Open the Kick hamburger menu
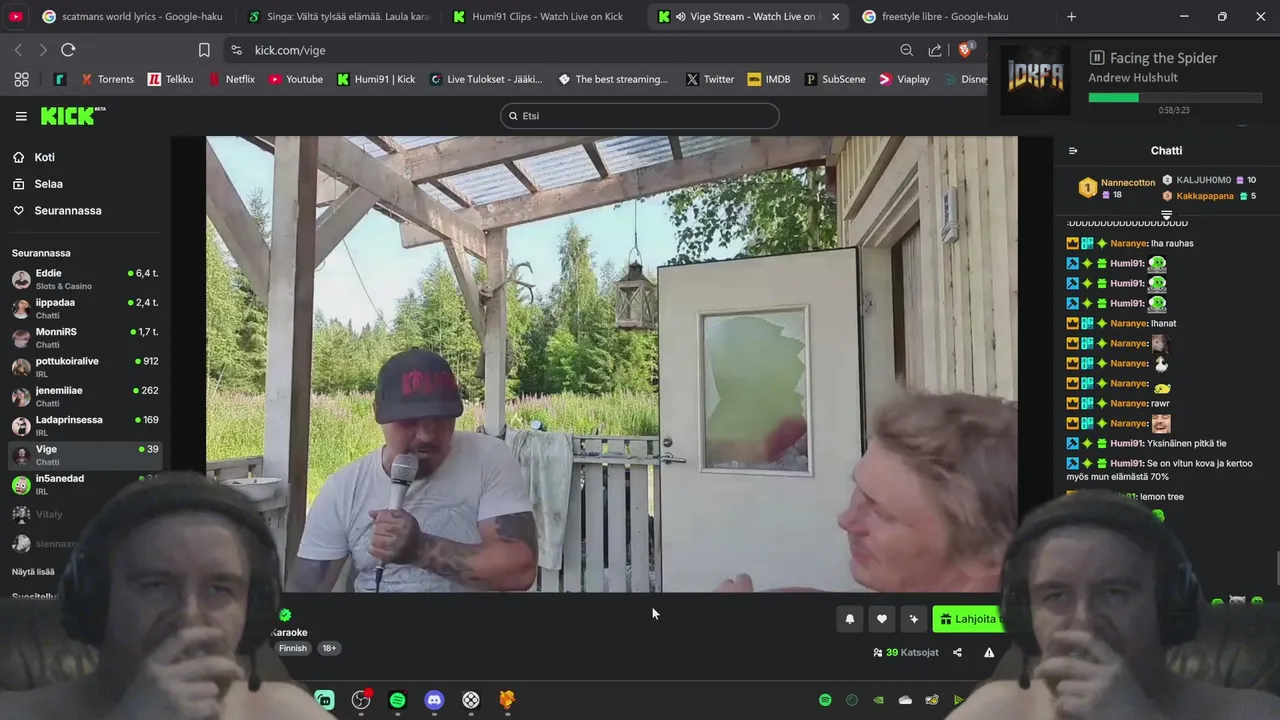Viewport: 1280px width, 720px height. tap(21, 116)
